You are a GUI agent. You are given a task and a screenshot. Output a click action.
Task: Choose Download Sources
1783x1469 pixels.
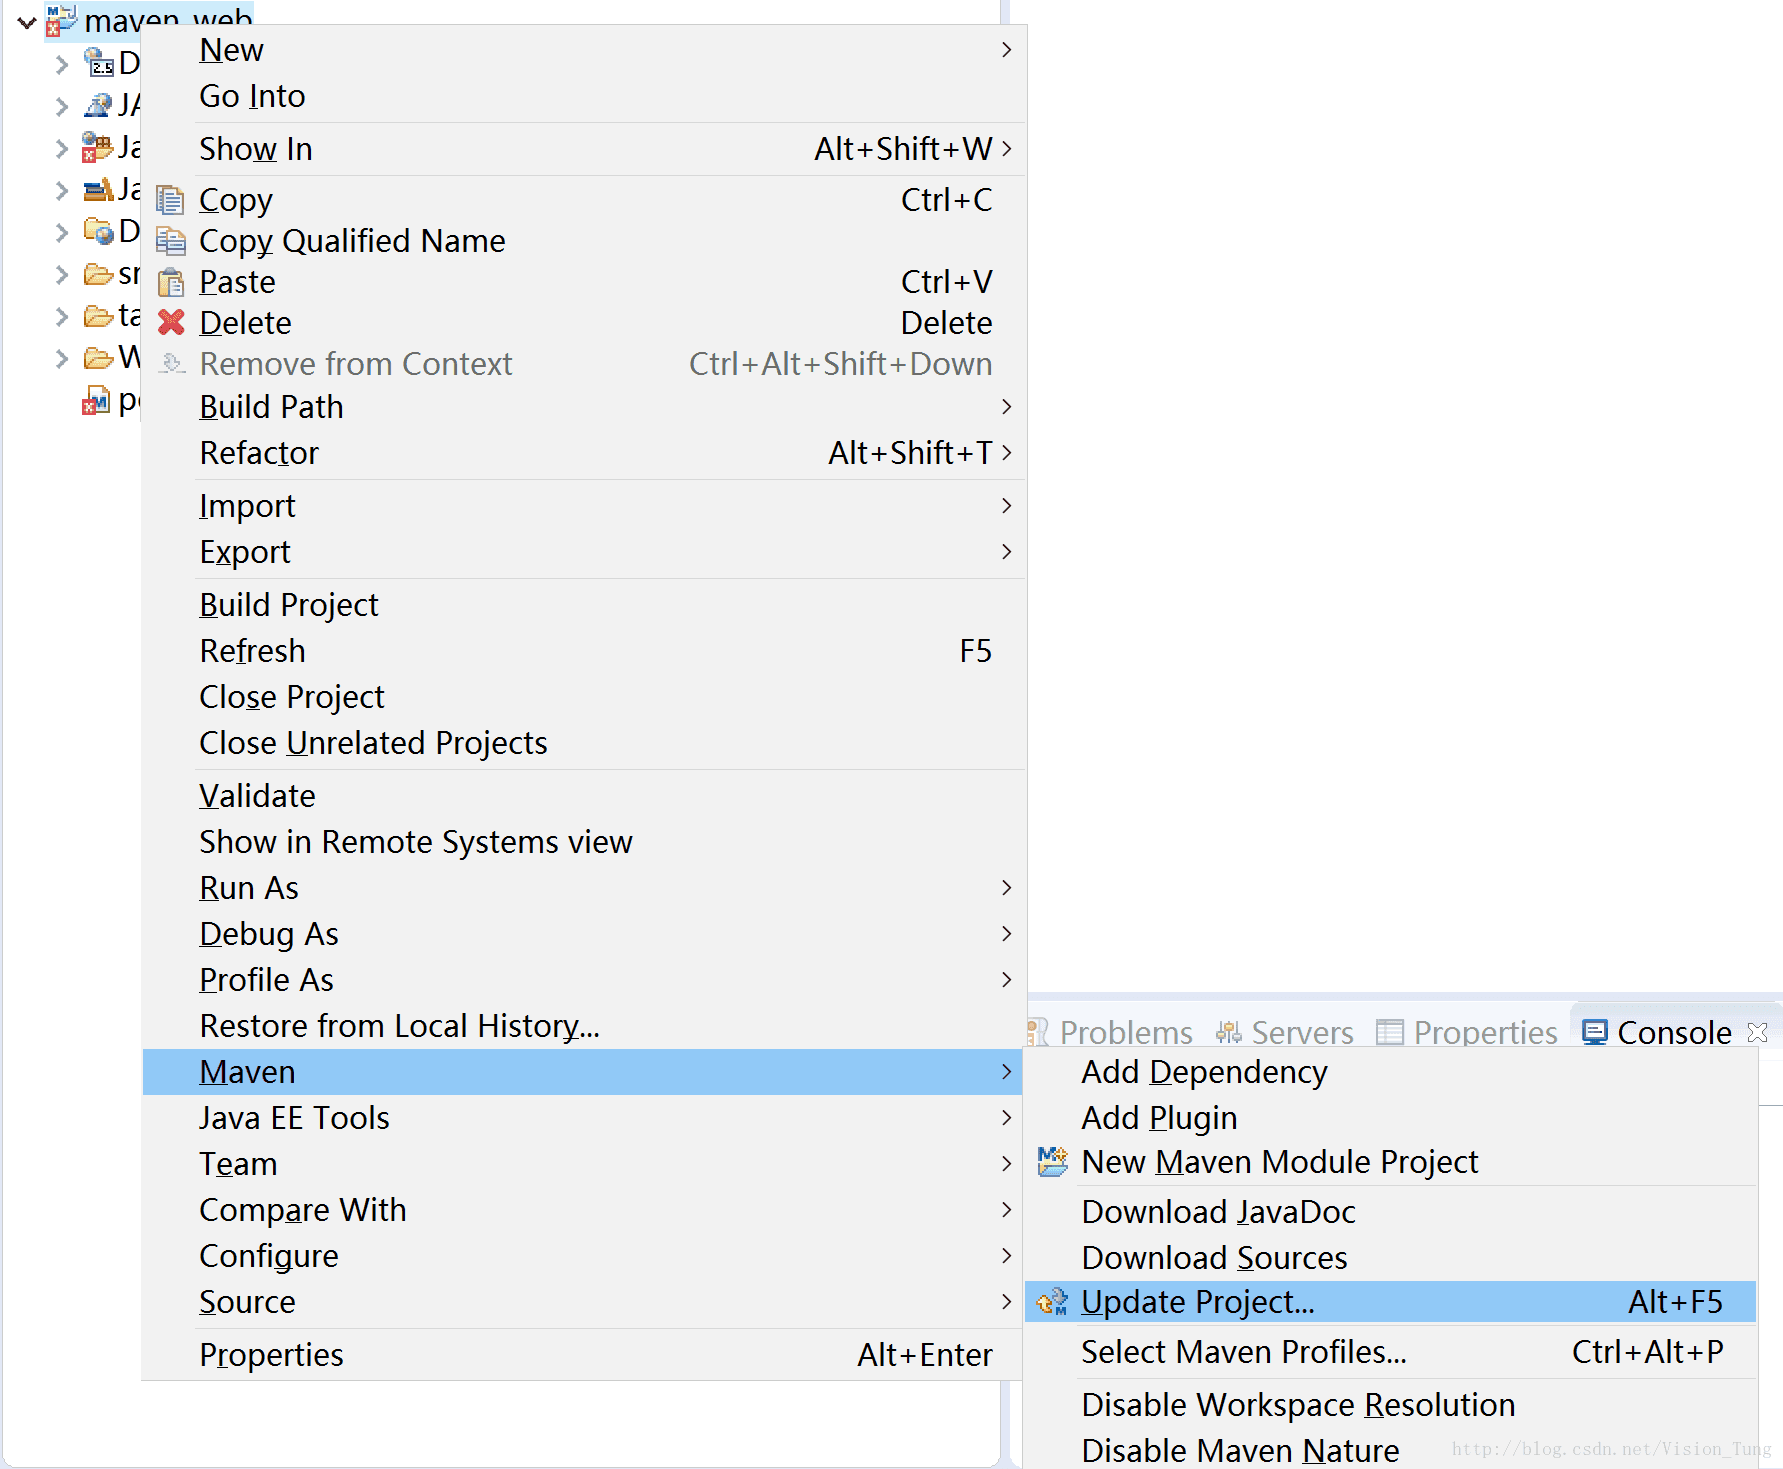pyautogui.click(x=1391, y=1258)
